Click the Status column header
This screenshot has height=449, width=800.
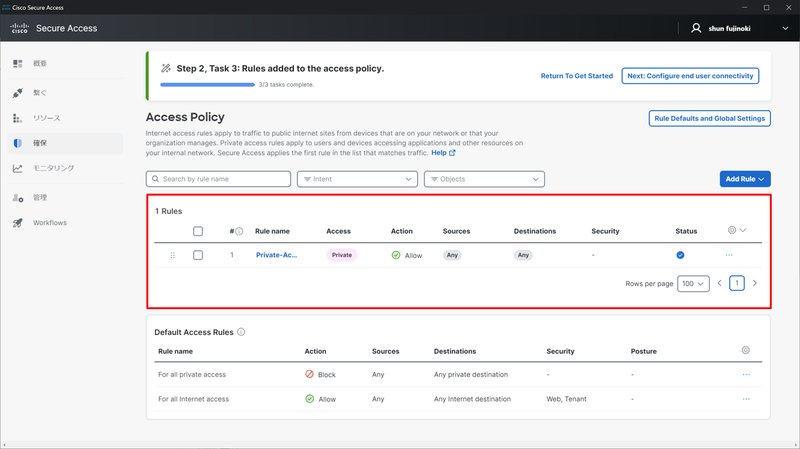[x=686, y=231]
